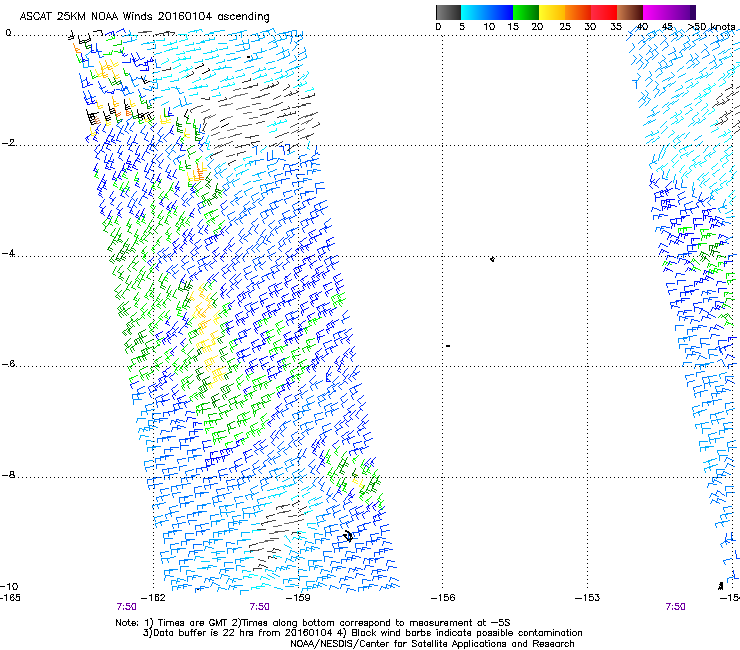Click the brown 35-40 knots legend segment

coord(630,12)
